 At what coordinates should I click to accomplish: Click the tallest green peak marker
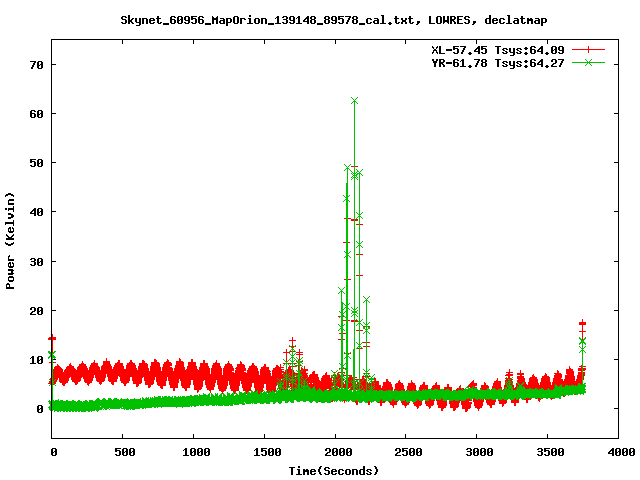pos(354,101)
